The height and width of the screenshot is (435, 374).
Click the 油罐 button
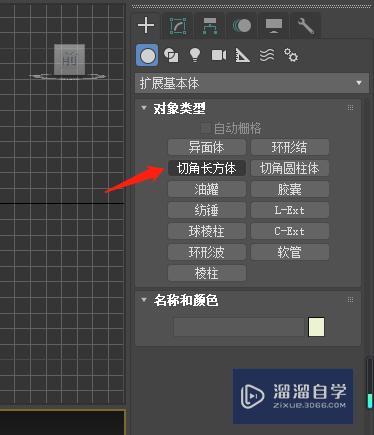207,189
